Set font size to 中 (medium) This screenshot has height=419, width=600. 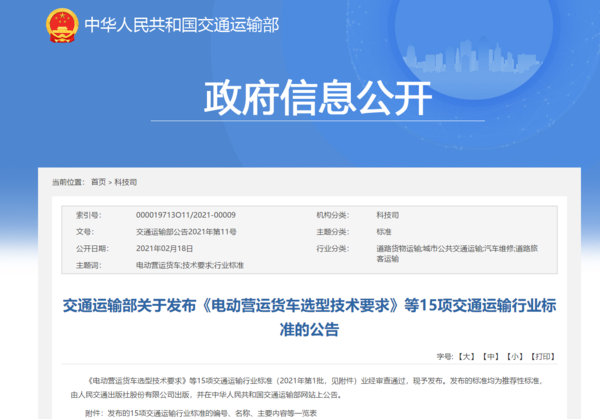click(490, 355)
